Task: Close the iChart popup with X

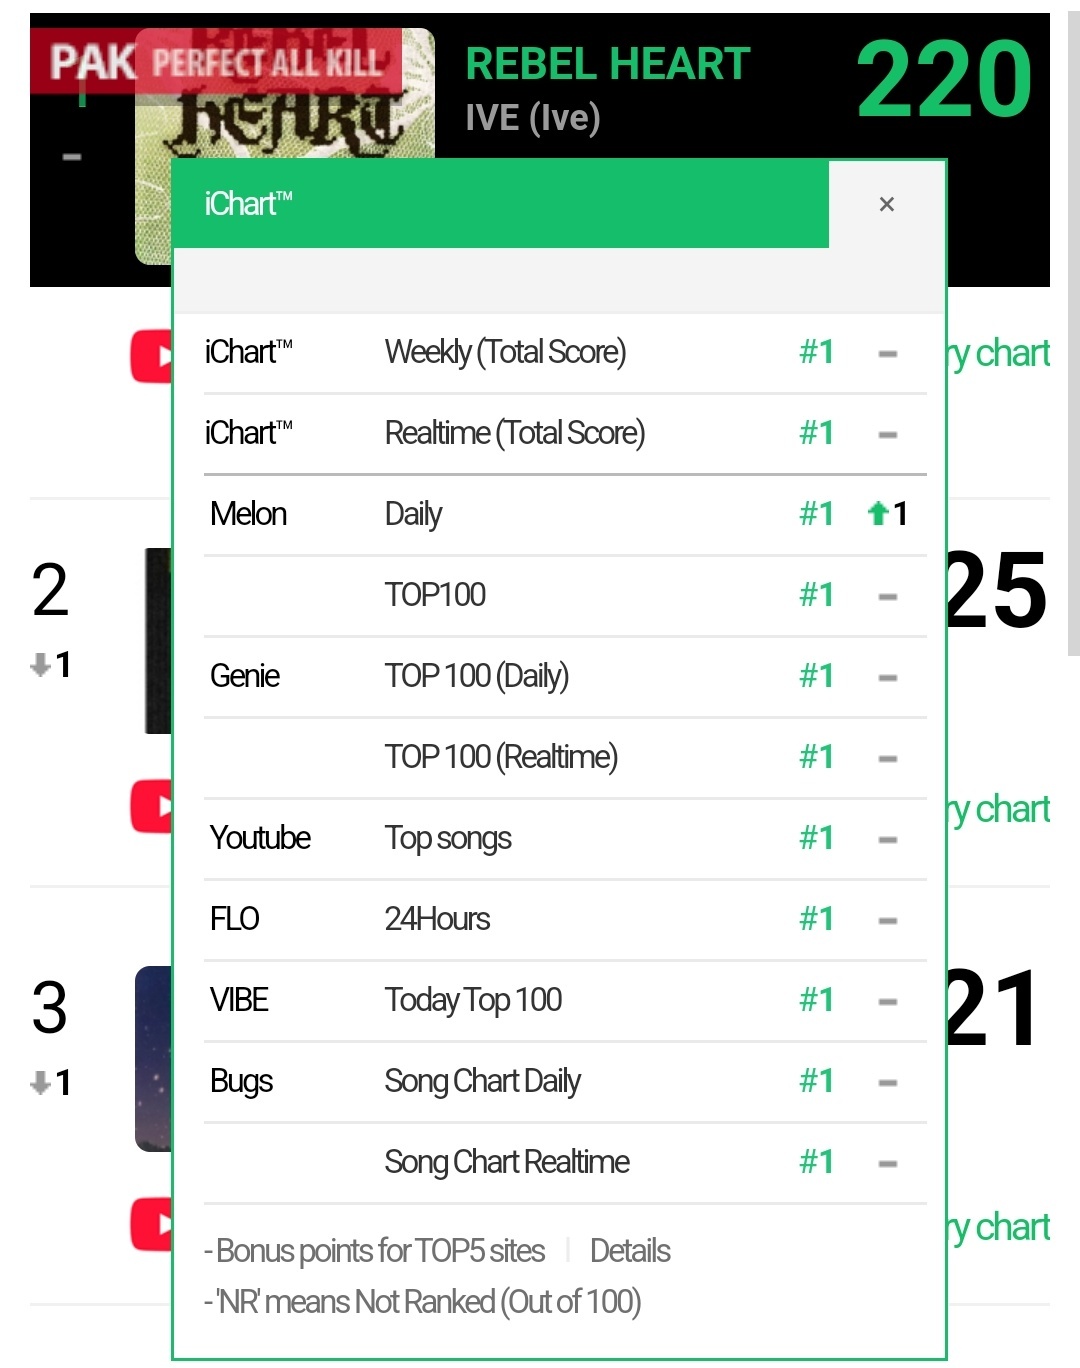Action: [x=886, y=204]
